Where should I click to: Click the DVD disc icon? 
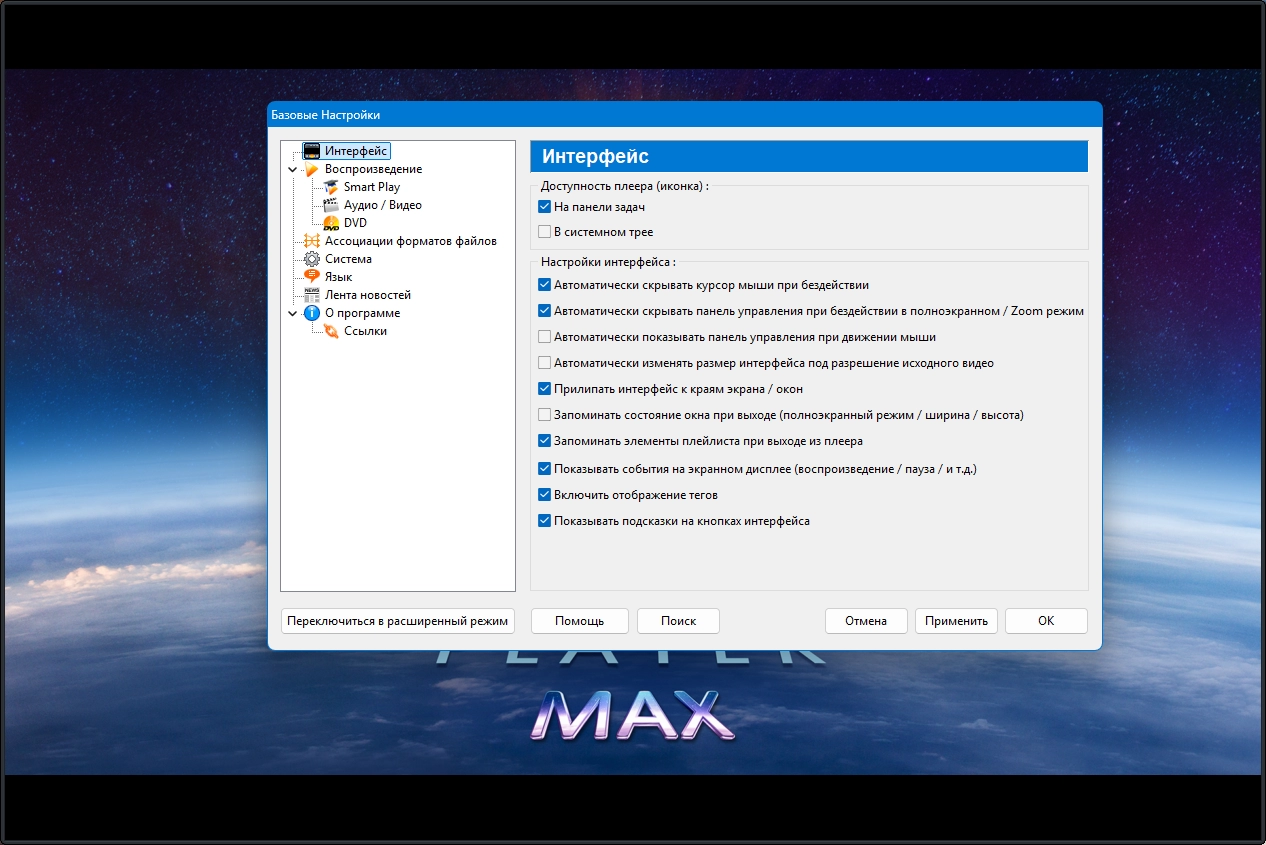(331, 223)
